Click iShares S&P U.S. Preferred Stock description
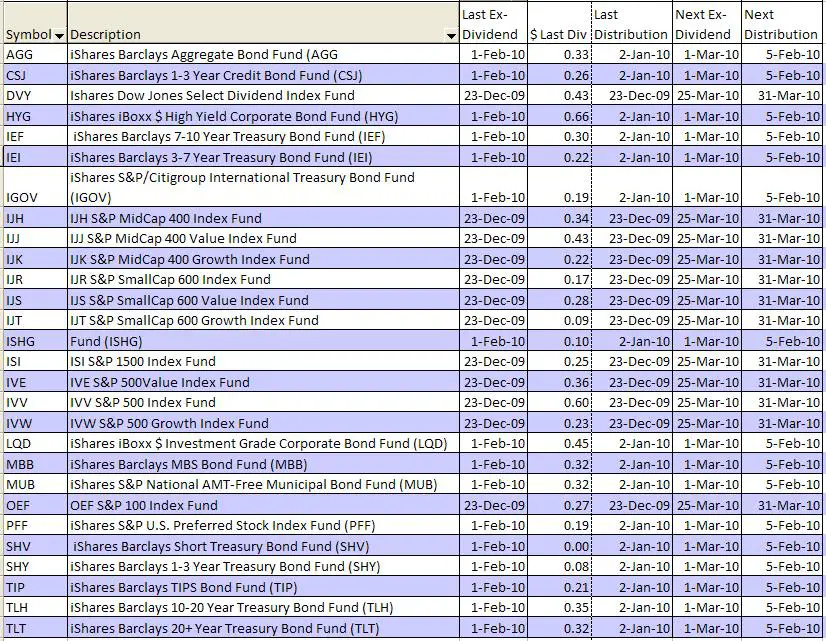The height and width of the screenshot is (641, 826). (x=263, y=526)
